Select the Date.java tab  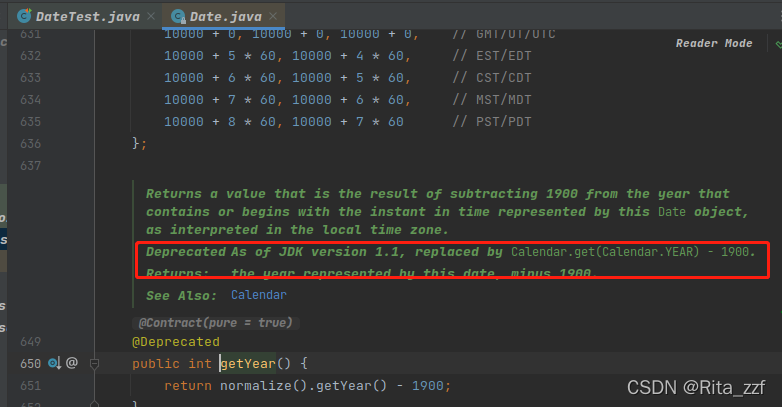tap(225, 16)
